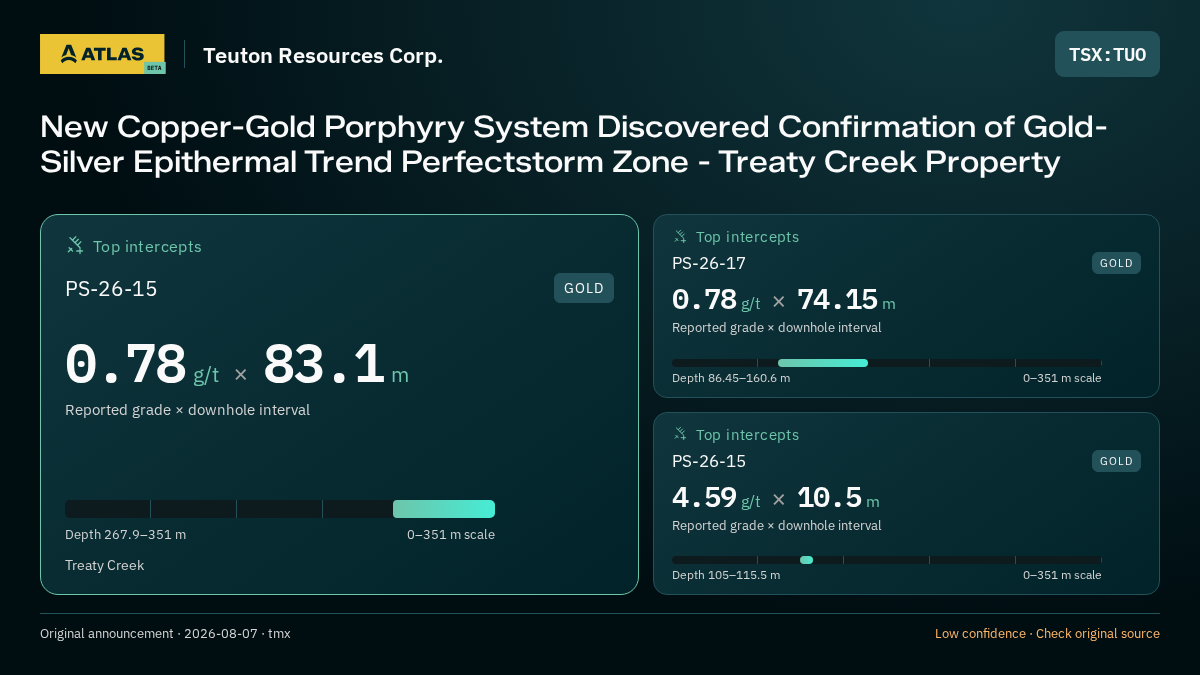Click the Treaty Creek property label
Screen dimensions: 1200x675
click(x=105, y=565)
